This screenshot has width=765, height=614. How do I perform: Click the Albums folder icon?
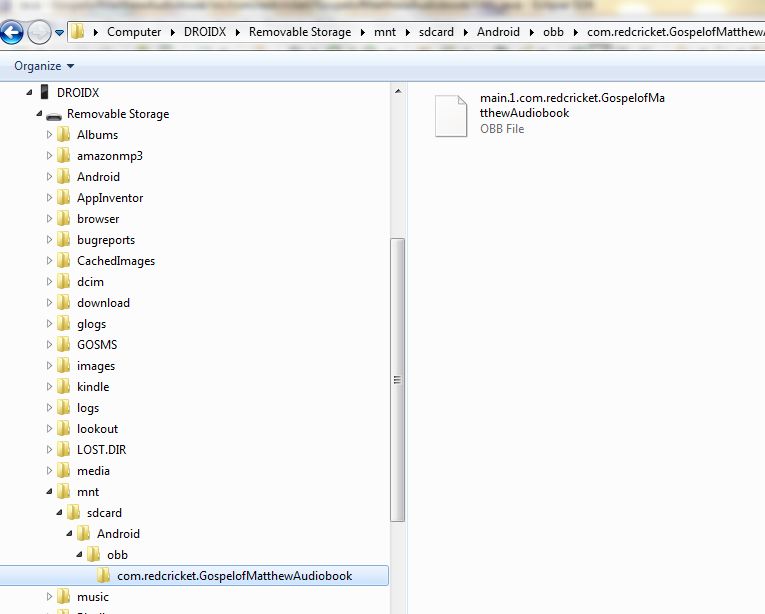click(x=63, y=134)
